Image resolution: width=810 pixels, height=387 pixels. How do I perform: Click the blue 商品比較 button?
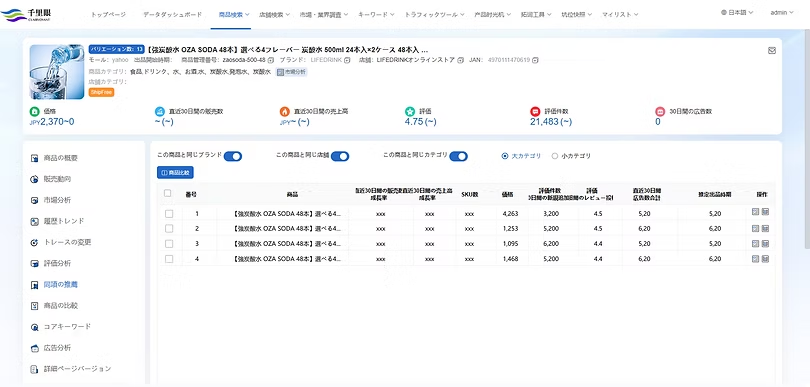(175, 173)
